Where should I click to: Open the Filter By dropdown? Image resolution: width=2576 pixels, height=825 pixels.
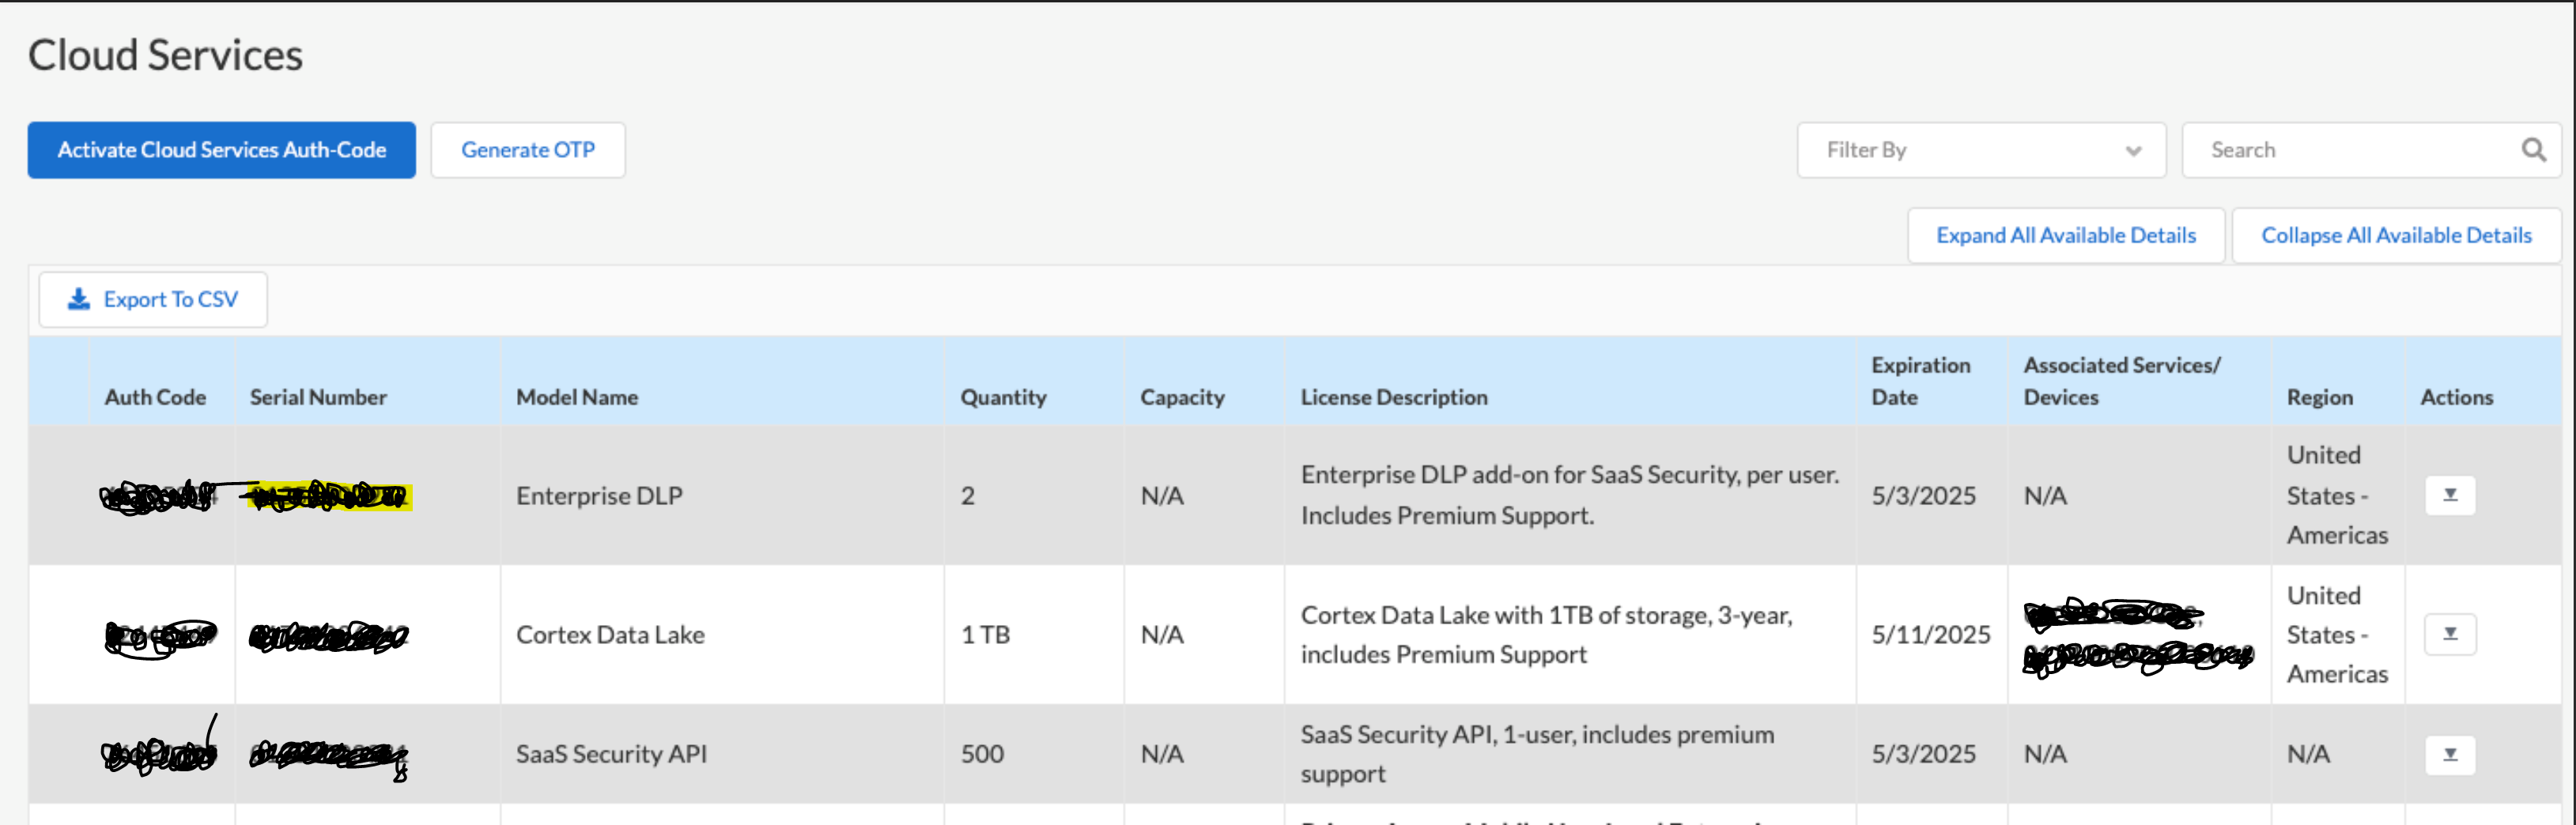1980,150
